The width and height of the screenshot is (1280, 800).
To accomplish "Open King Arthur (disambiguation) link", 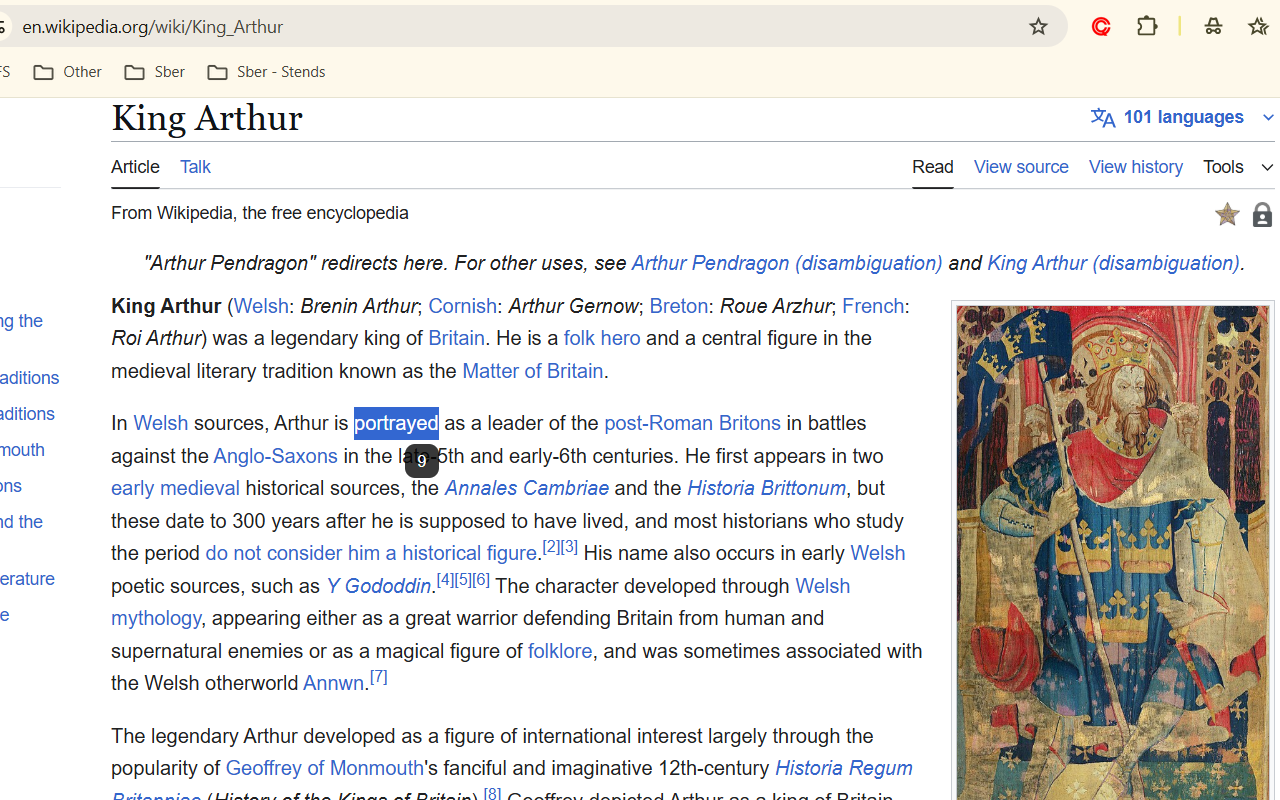I will [1113, 263].
